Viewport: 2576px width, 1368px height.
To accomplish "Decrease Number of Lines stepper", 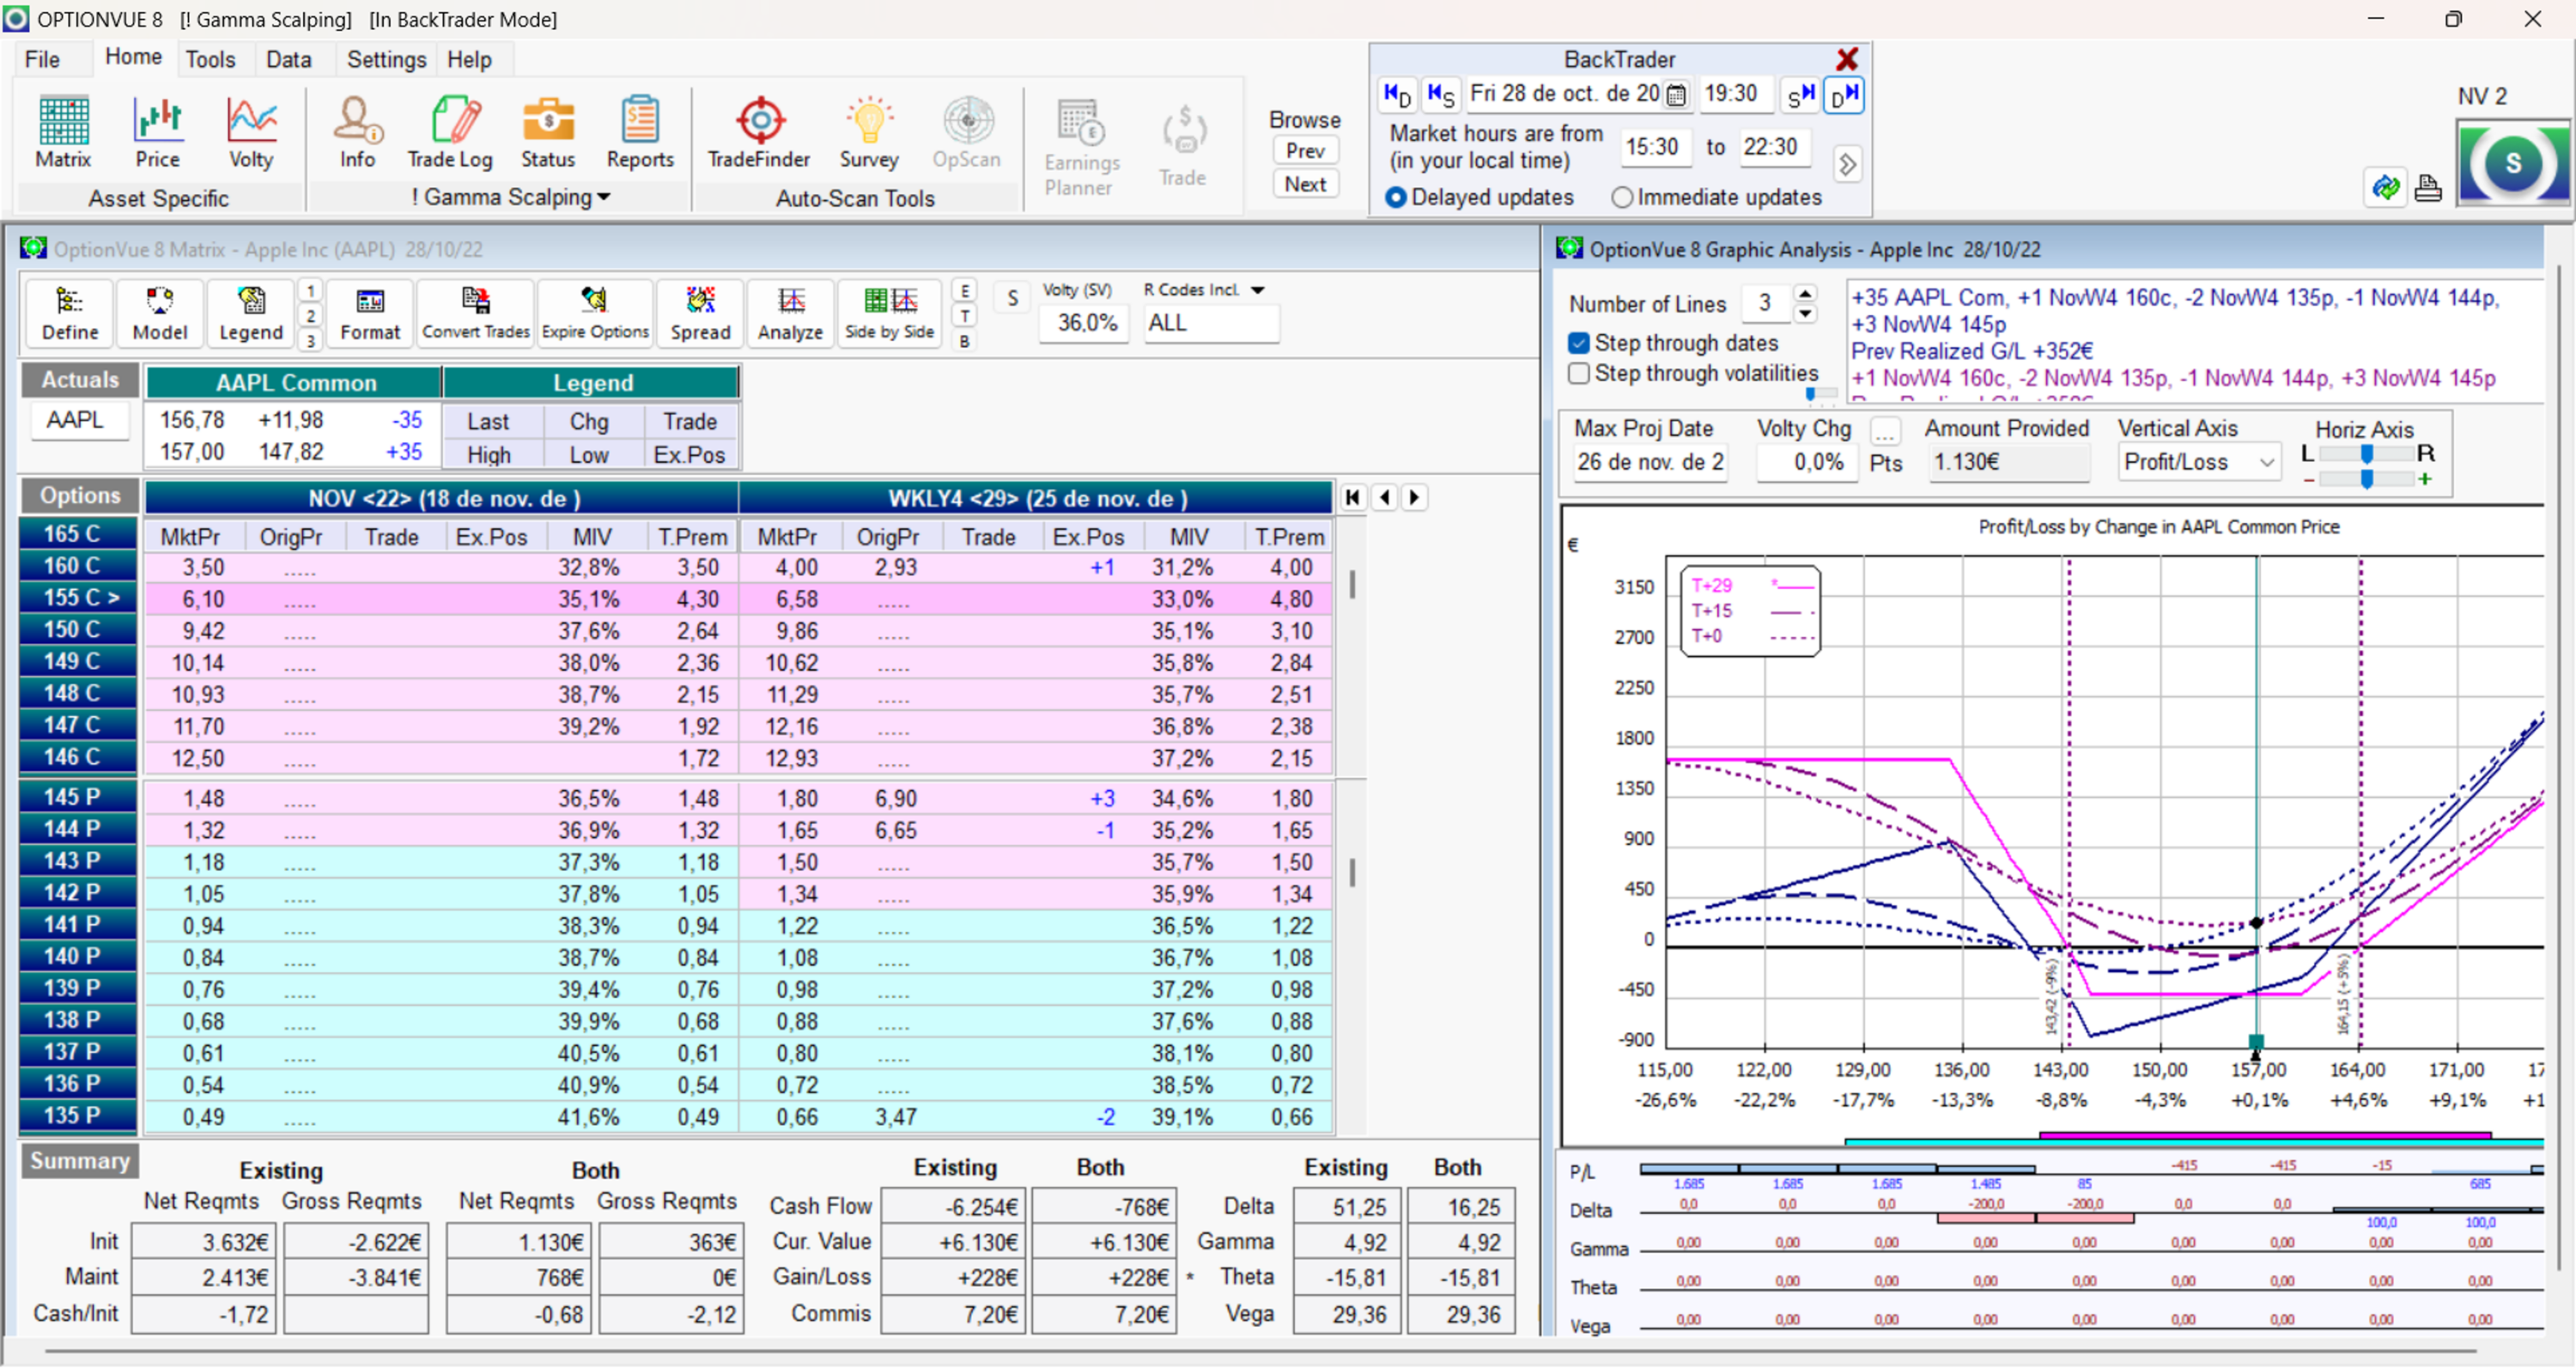I will coord(1805,314).
